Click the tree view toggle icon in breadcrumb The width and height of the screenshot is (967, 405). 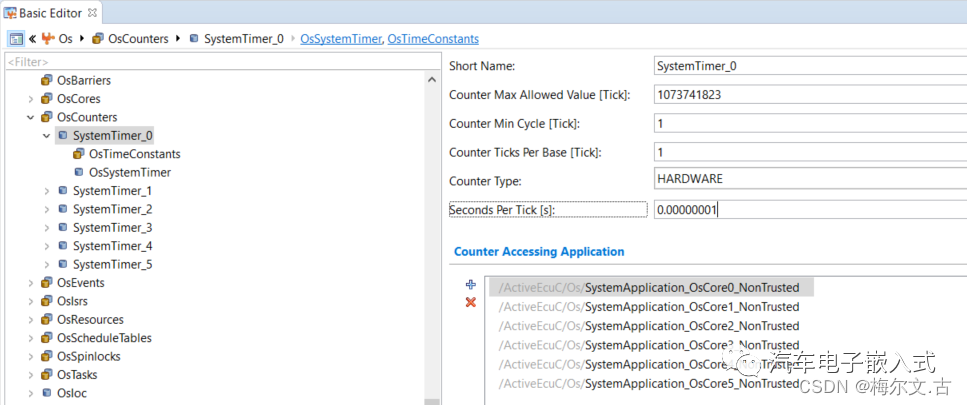point(16,39)
